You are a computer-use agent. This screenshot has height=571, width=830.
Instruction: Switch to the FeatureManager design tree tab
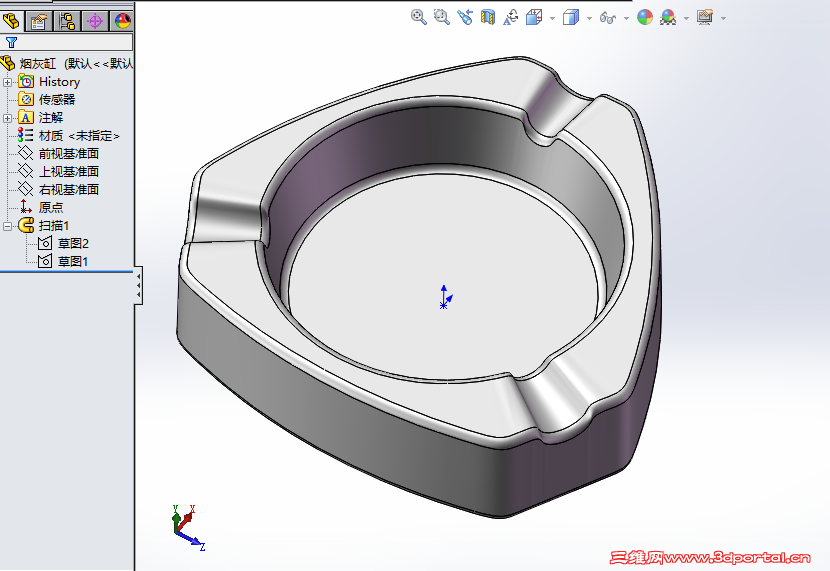pos(11,21)
